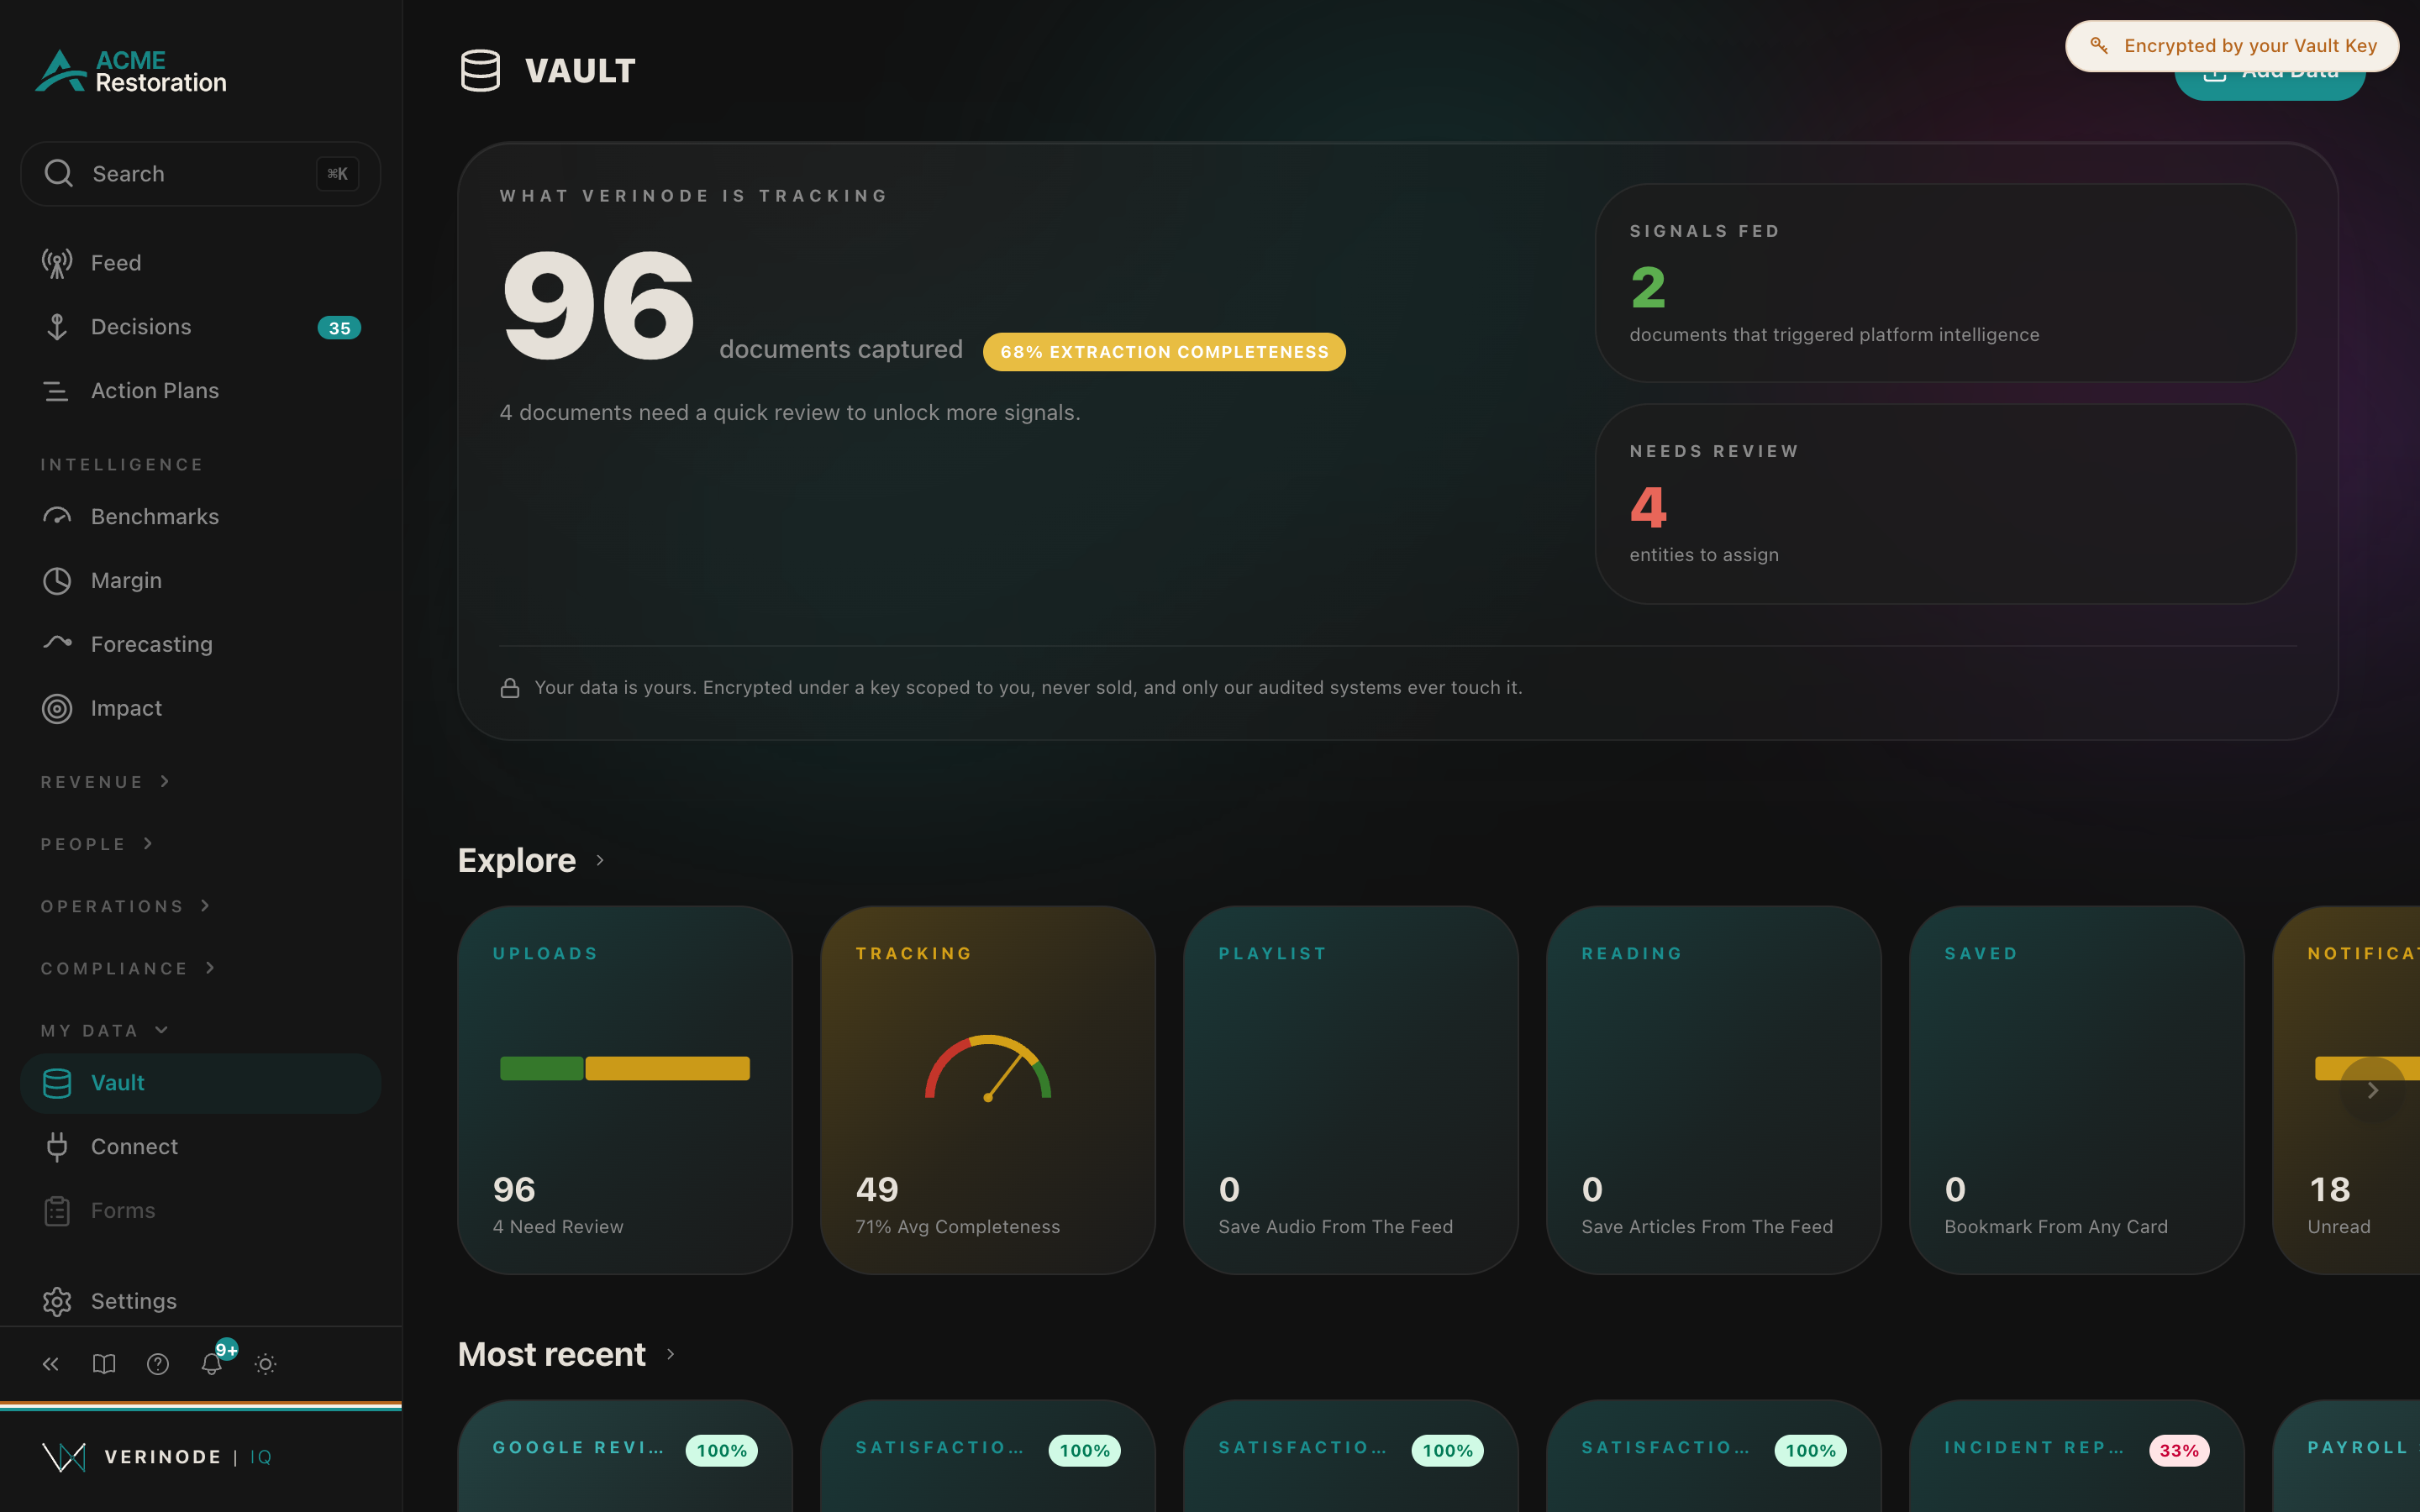Click the Margin pie chart icon

(57, 581)
